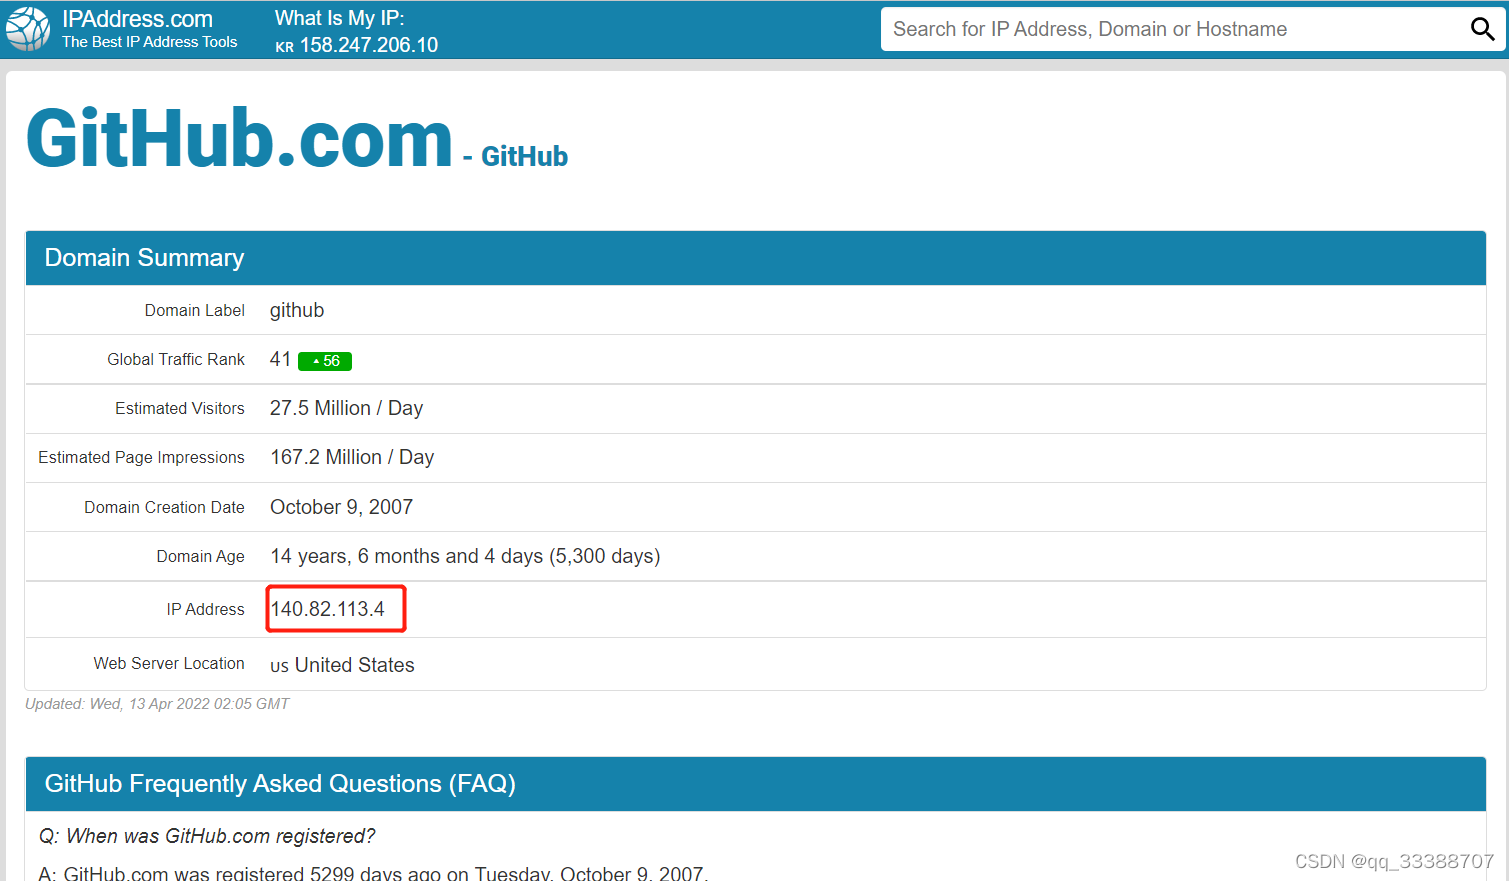Click the IPAddress.com globe logo

28,29
